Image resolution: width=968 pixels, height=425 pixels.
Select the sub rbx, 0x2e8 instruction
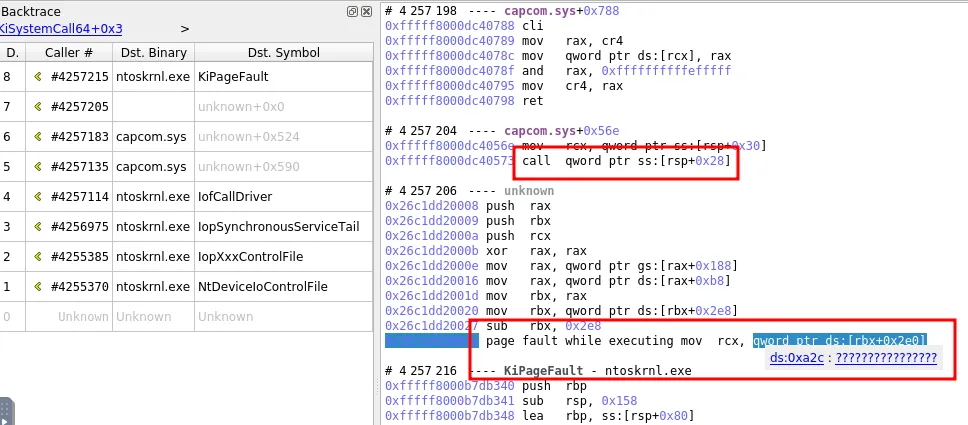click(493, 326)
